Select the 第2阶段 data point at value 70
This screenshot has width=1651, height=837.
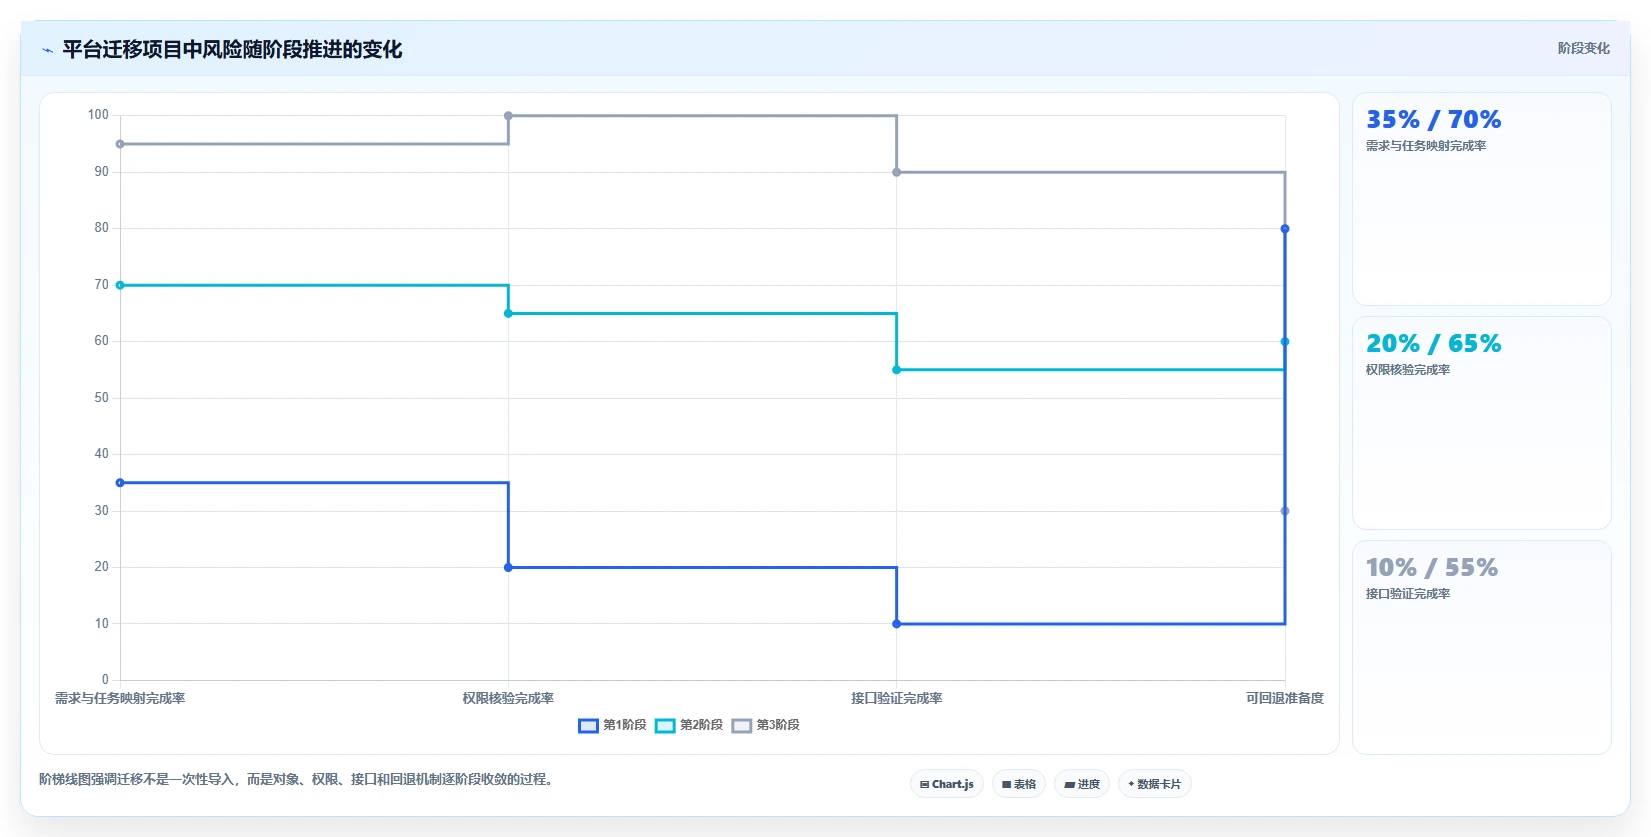click(x=120, y=285)
